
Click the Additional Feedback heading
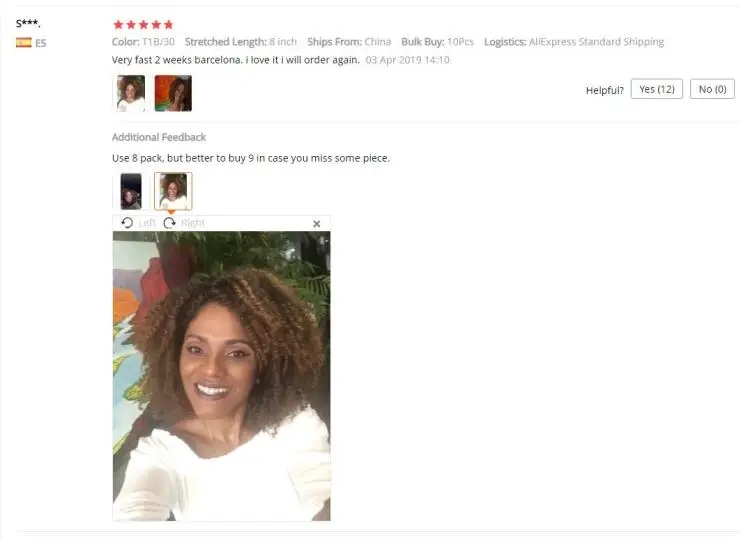(159, 137)
